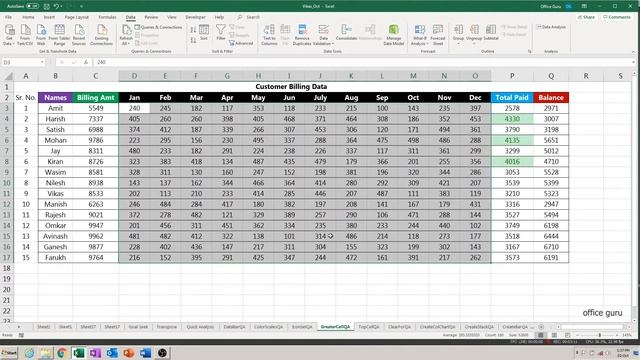Screen dimensions: 640x360
Task: Open the Name Box dropdown
Action: (x=42, y=62)
